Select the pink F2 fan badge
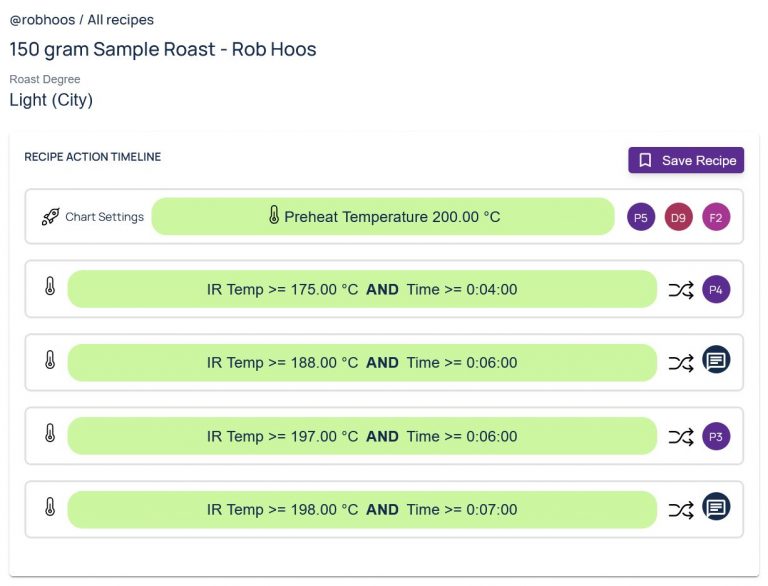 point(716,217)
